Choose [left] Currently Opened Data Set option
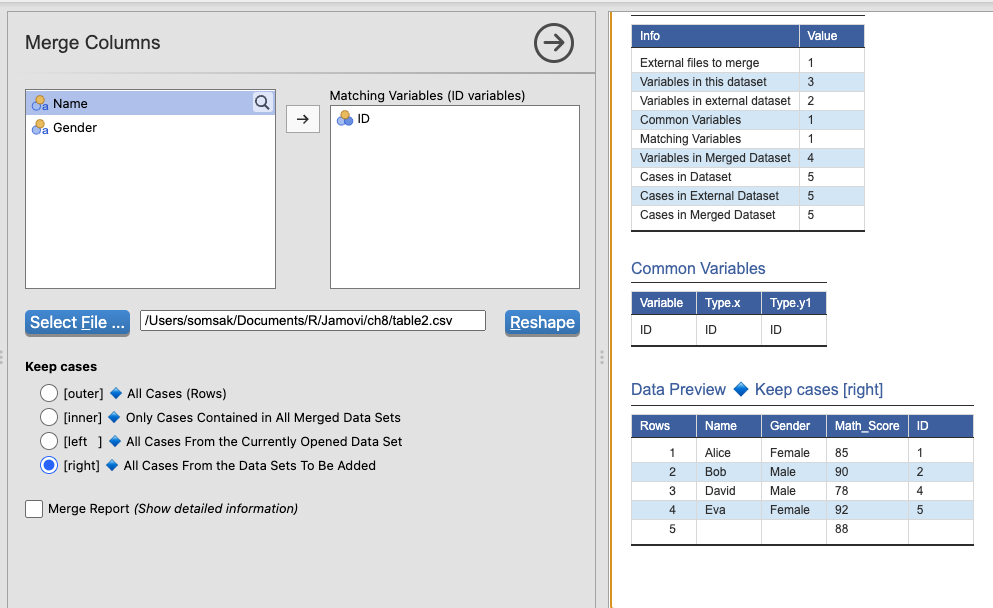The width and height of the screenshot is (993, 608). [49, 441]
